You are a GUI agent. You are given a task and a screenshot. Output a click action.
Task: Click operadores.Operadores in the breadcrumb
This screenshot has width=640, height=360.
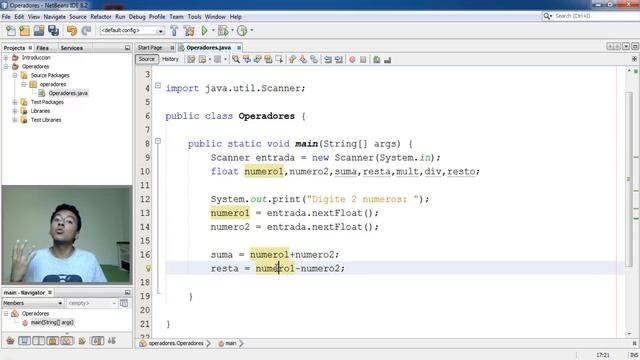click(x=176, y=343)
